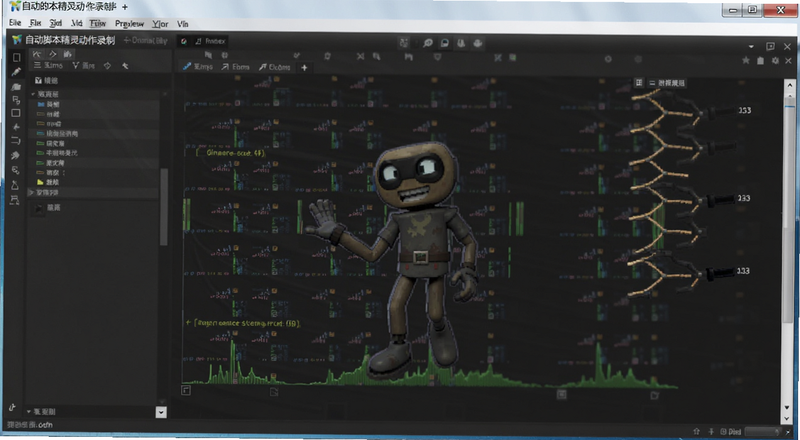800x440 pixels.
Task: Click the bottom-most icon in left sidebar
Action: coord(12,407)
